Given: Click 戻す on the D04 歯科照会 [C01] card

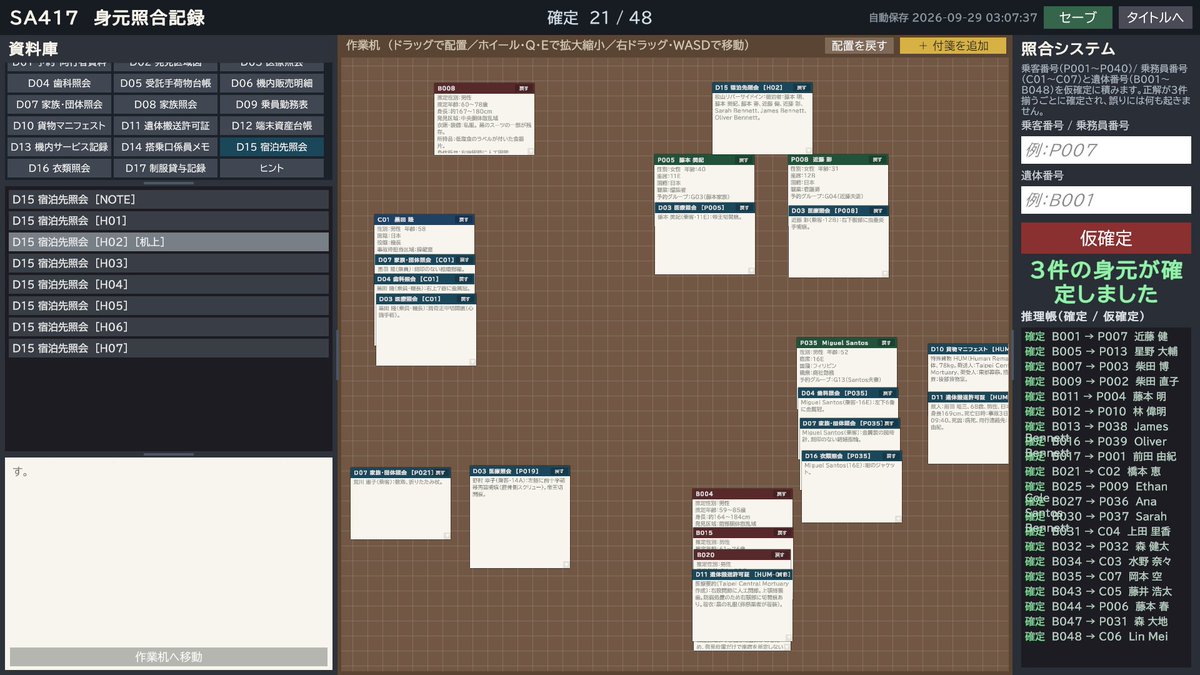Looking at the screenshot, I should point(466,279).
